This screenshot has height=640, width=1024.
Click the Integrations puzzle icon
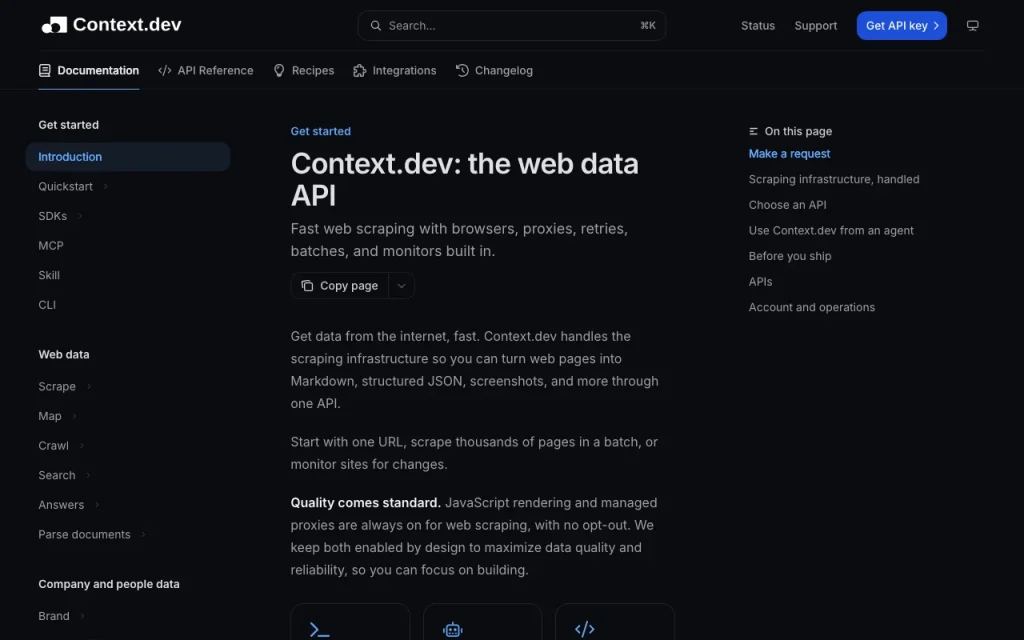(x=359, y=71)
